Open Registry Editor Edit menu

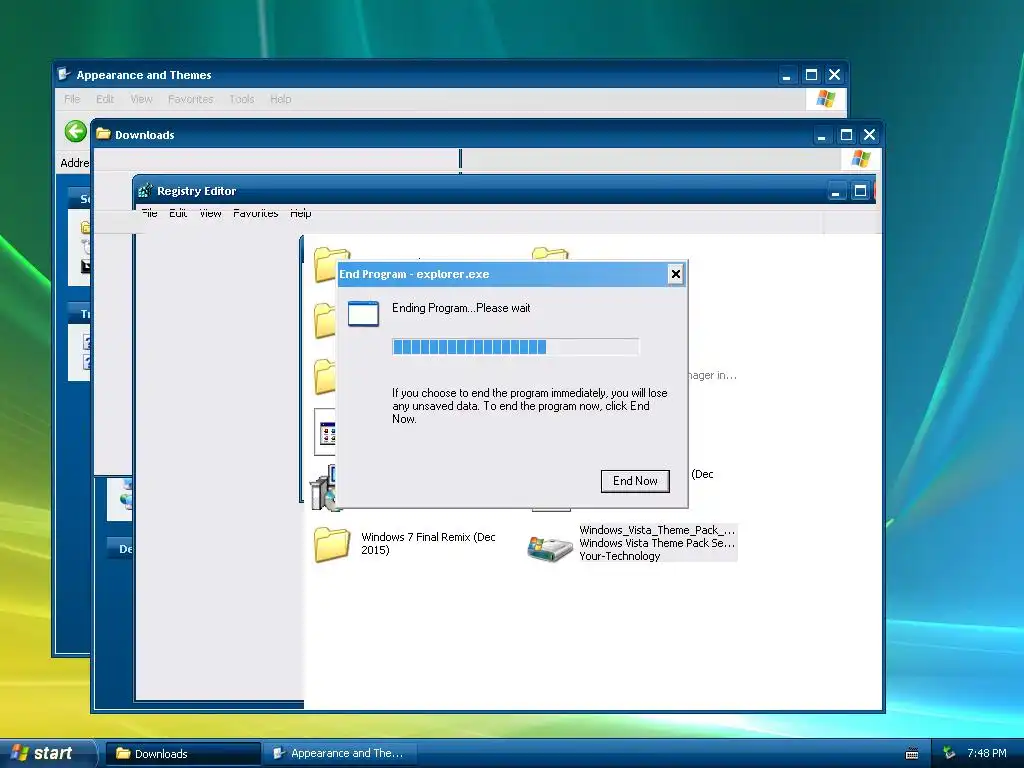[x=178, y=213]
